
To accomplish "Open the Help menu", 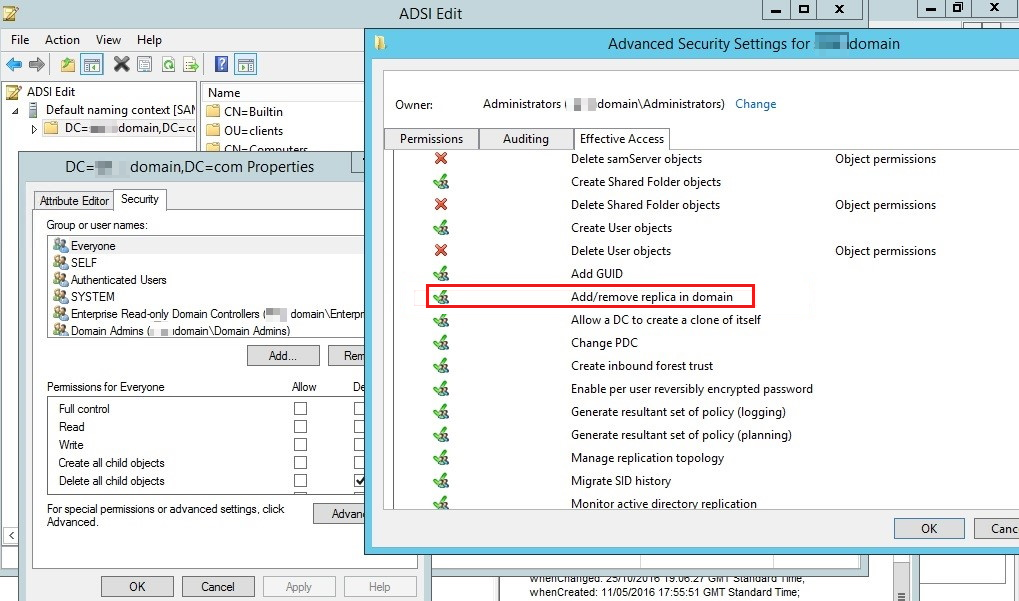I will pos(149,40).
